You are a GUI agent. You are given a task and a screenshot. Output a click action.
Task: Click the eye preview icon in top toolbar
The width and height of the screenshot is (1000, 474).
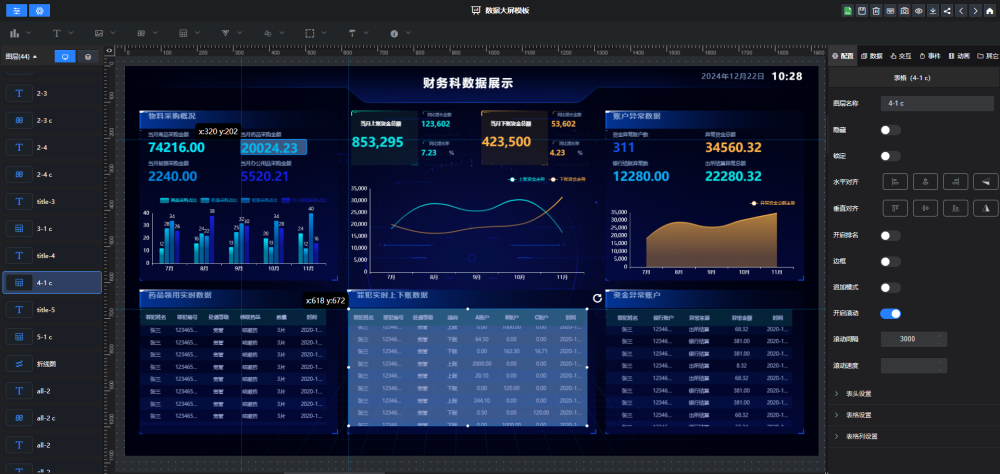pos(919,11)
